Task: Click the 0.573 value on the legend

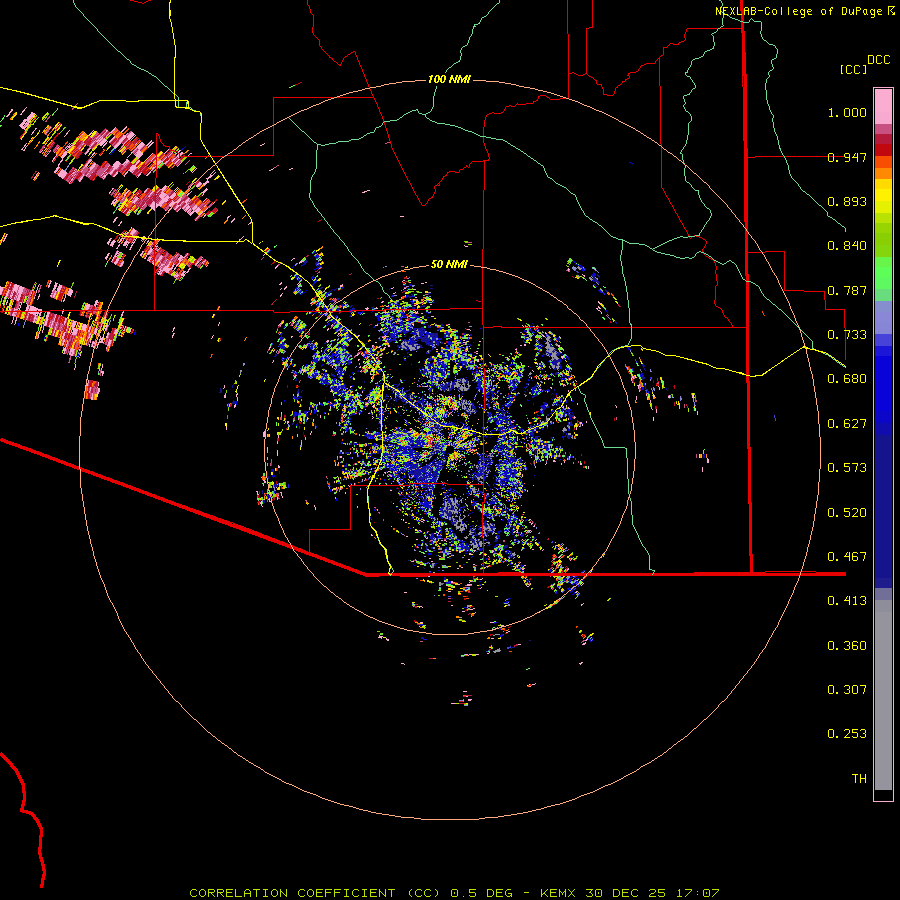Action: (847, 468)
